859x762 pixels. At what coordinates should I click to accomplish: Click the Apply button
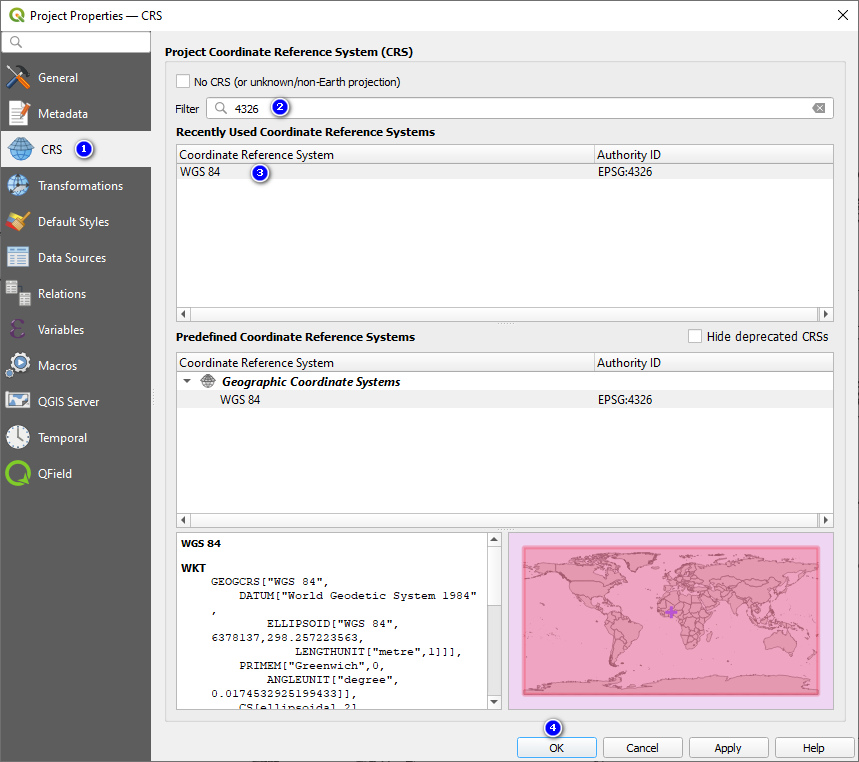click(x=728, y=748)
